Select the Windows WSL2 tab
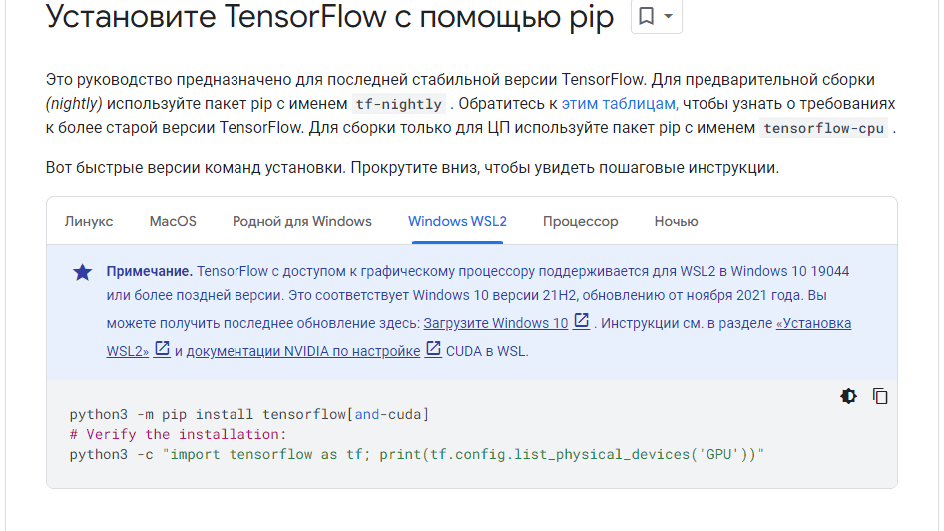 click(x=457, y=221)
